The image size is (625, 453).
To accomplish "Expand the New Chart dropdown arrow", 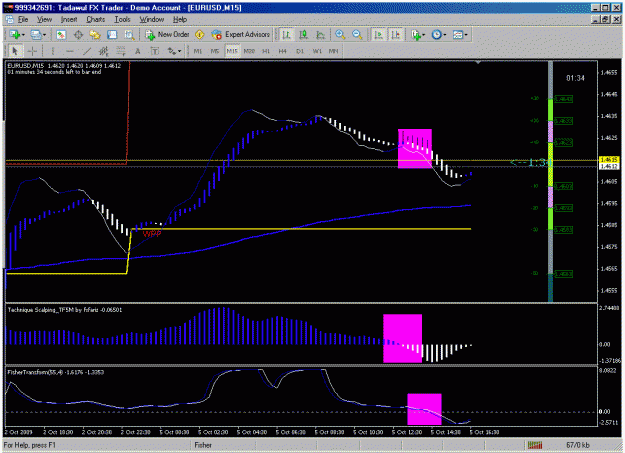I will click(x=24, y=35).
